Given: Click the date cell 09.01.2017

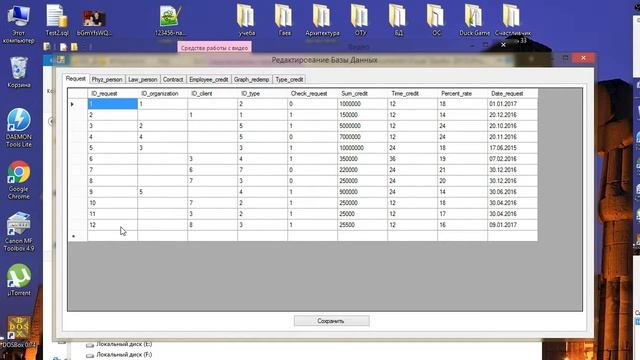Looking at the screenshot, I should click(x=512, y=225).
